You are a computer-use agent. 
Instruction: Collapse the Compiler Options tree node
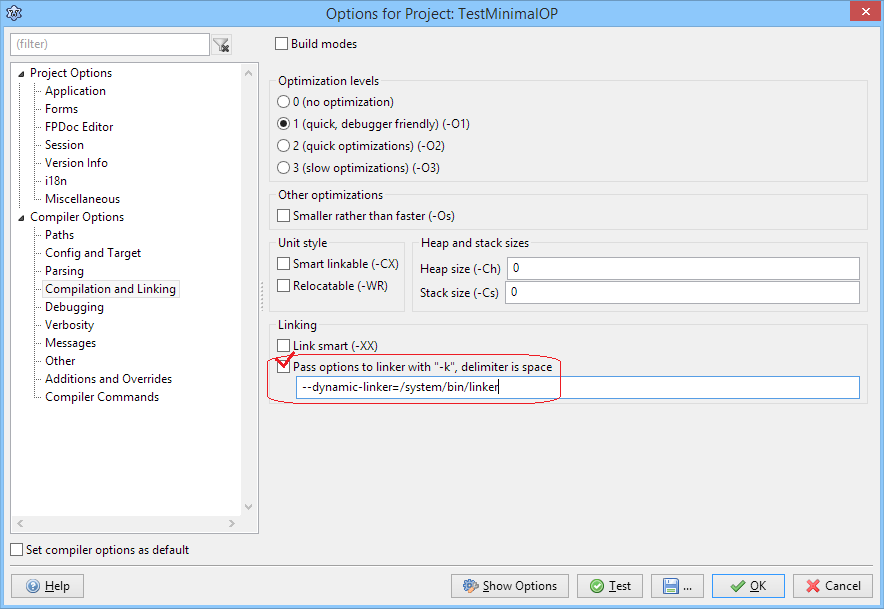tap(21, 217)
